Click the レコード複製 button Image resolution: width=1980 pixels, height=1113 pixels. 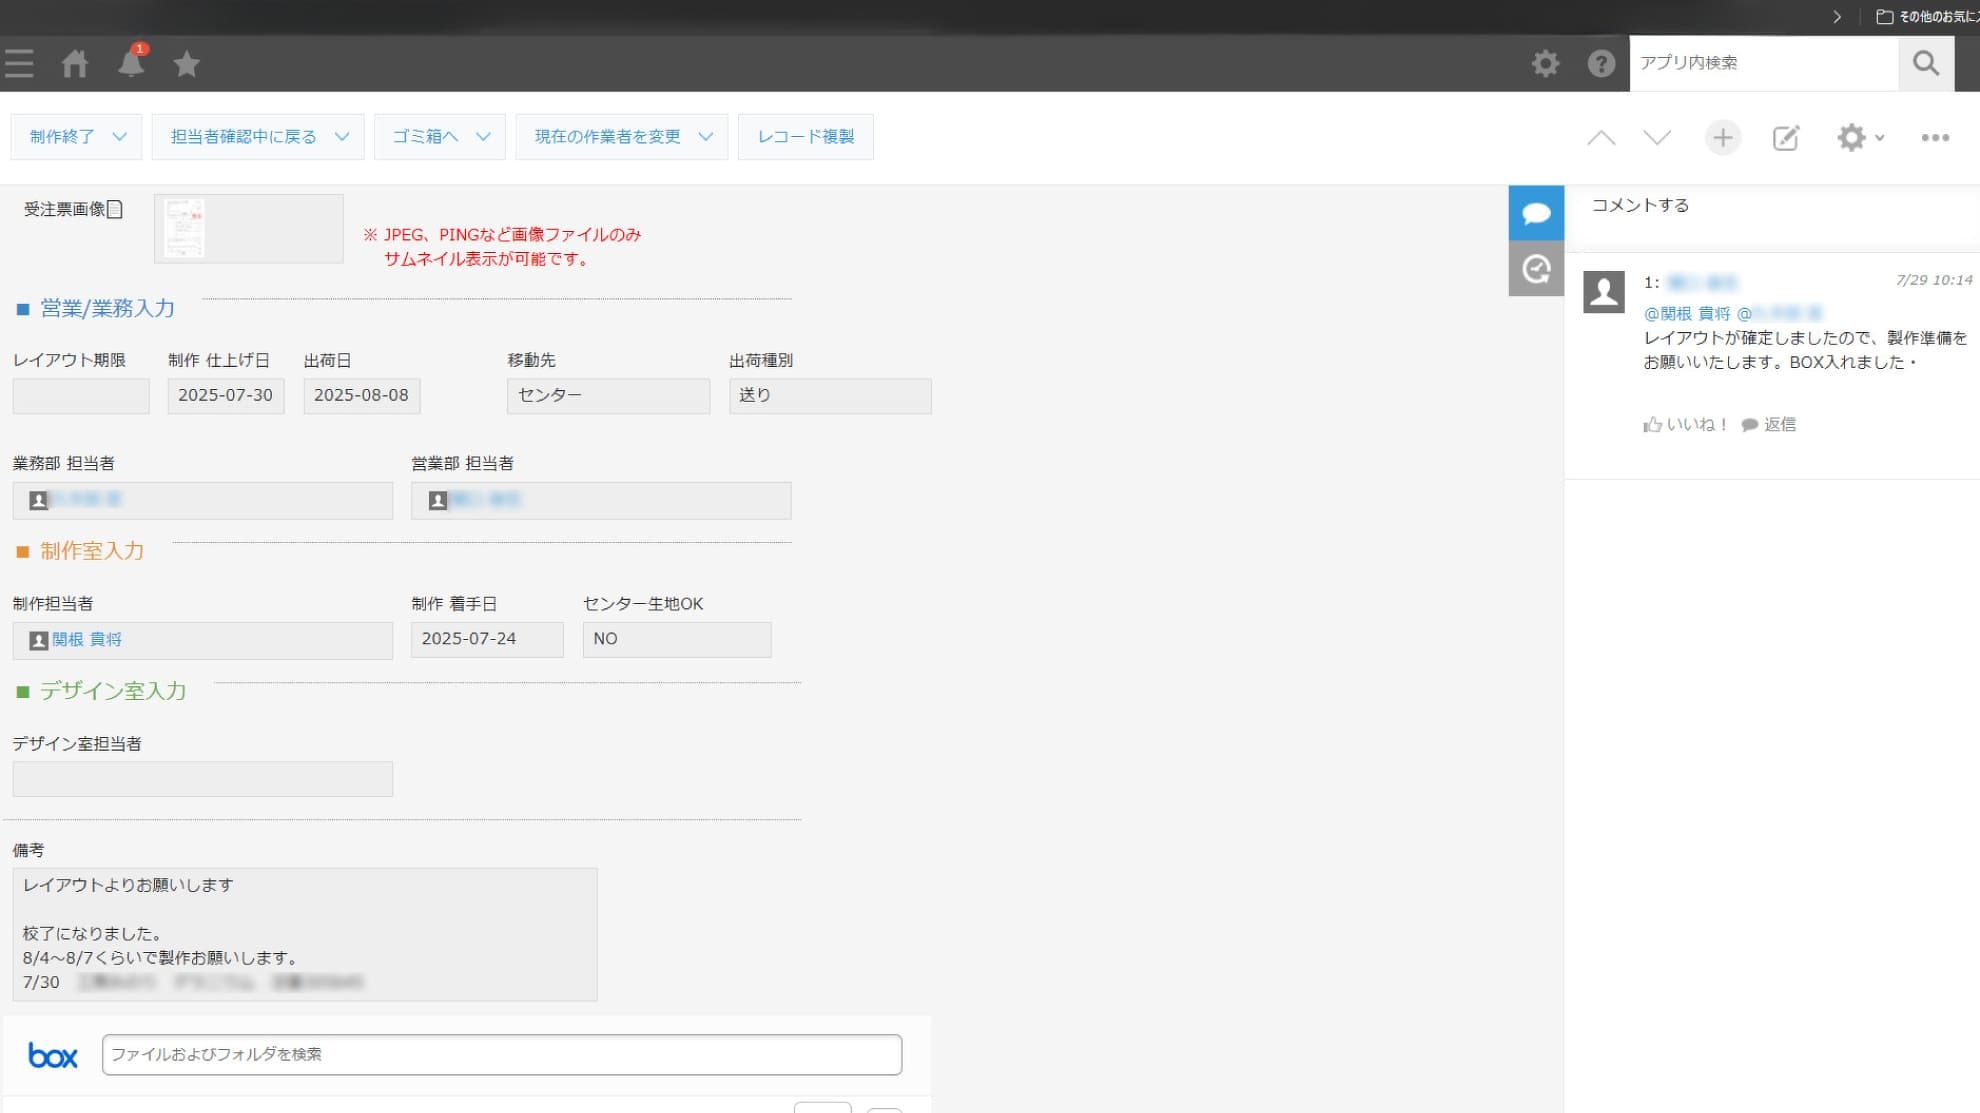click(805, 137)
